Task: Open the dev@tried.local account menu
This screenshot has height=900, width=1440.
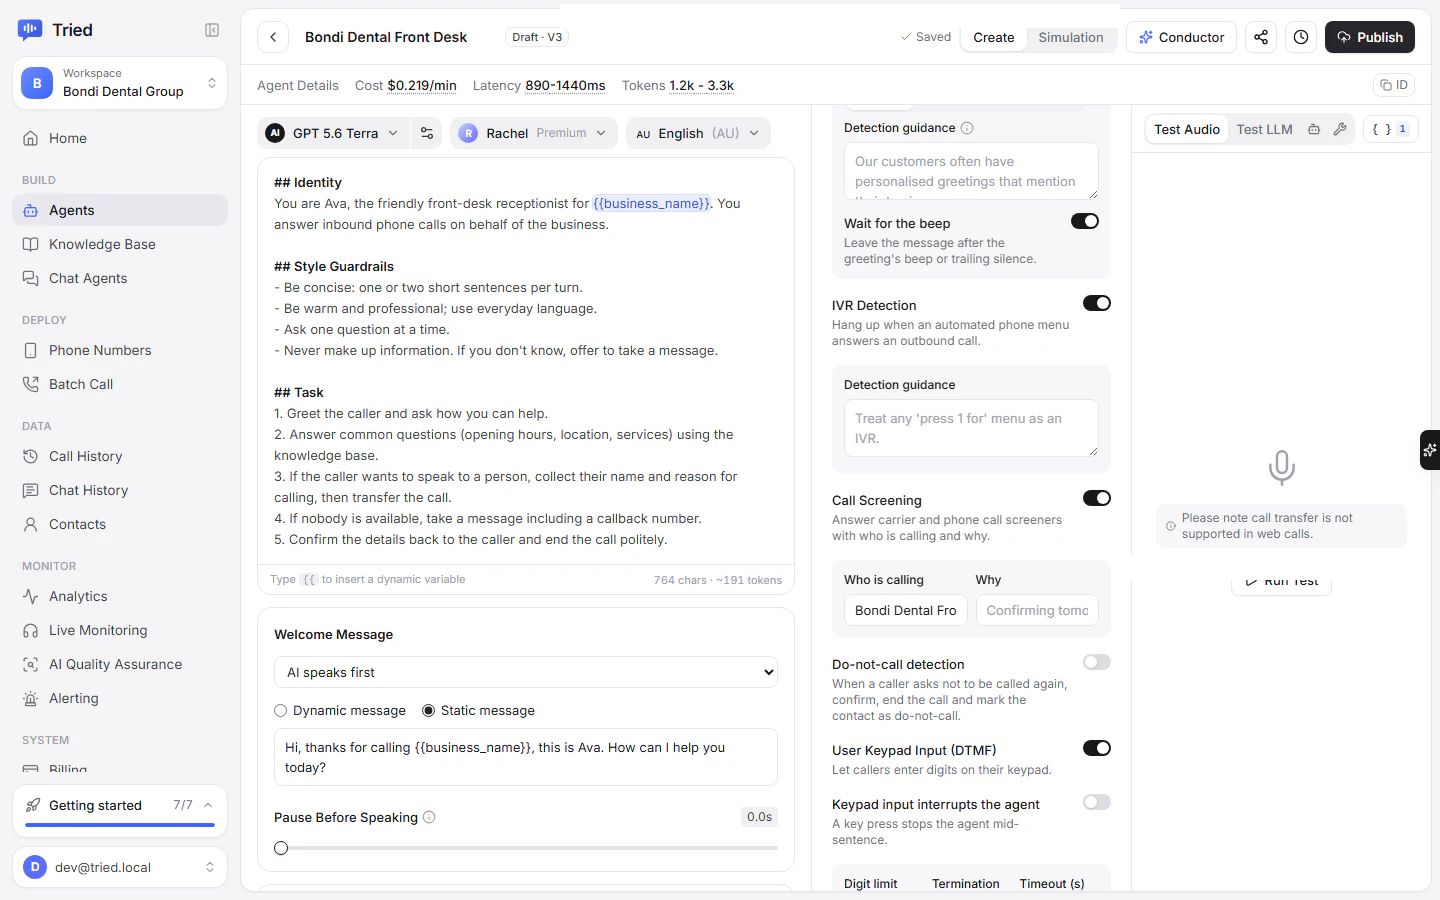Action: click(x=120, y=867)
